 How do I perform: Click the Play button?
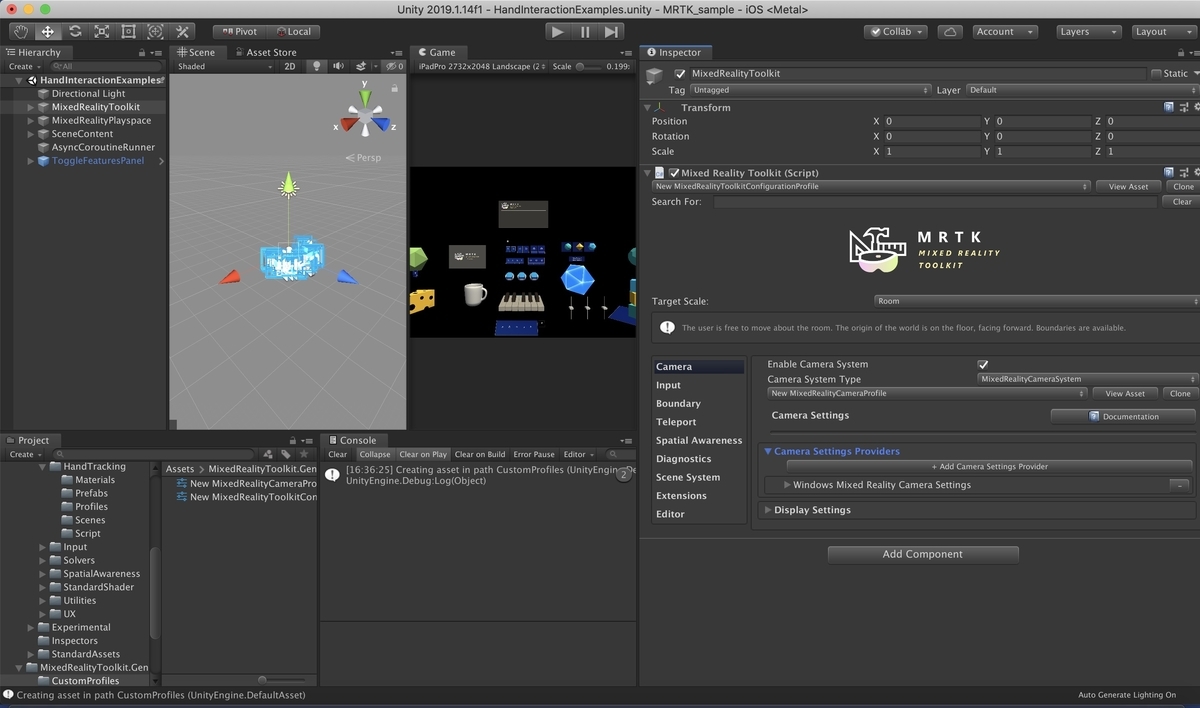558,32
